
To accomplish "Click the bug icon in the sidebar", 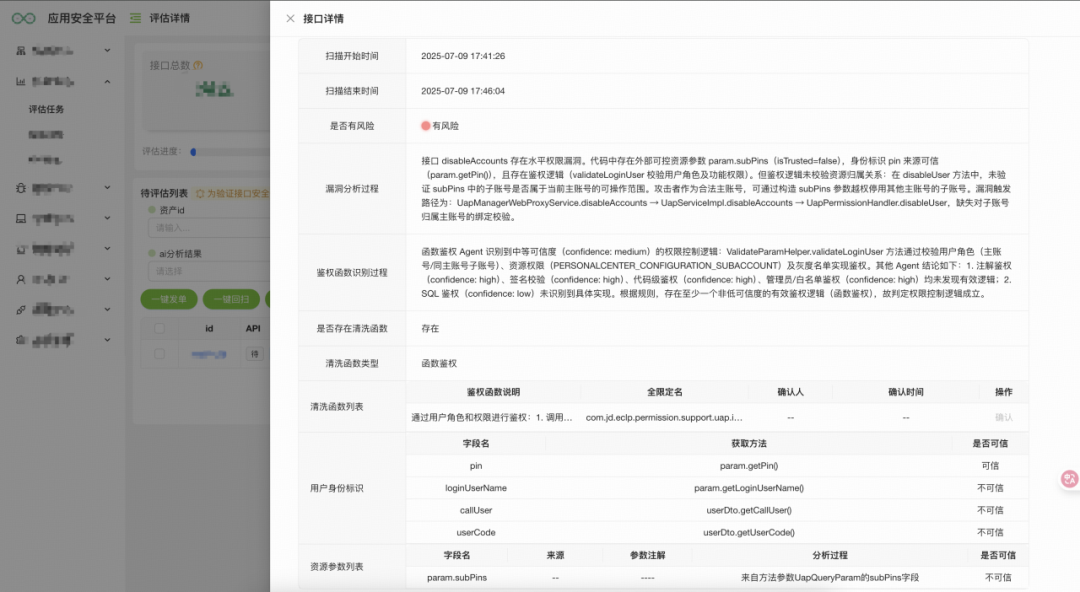I will [x=21, y=188].
